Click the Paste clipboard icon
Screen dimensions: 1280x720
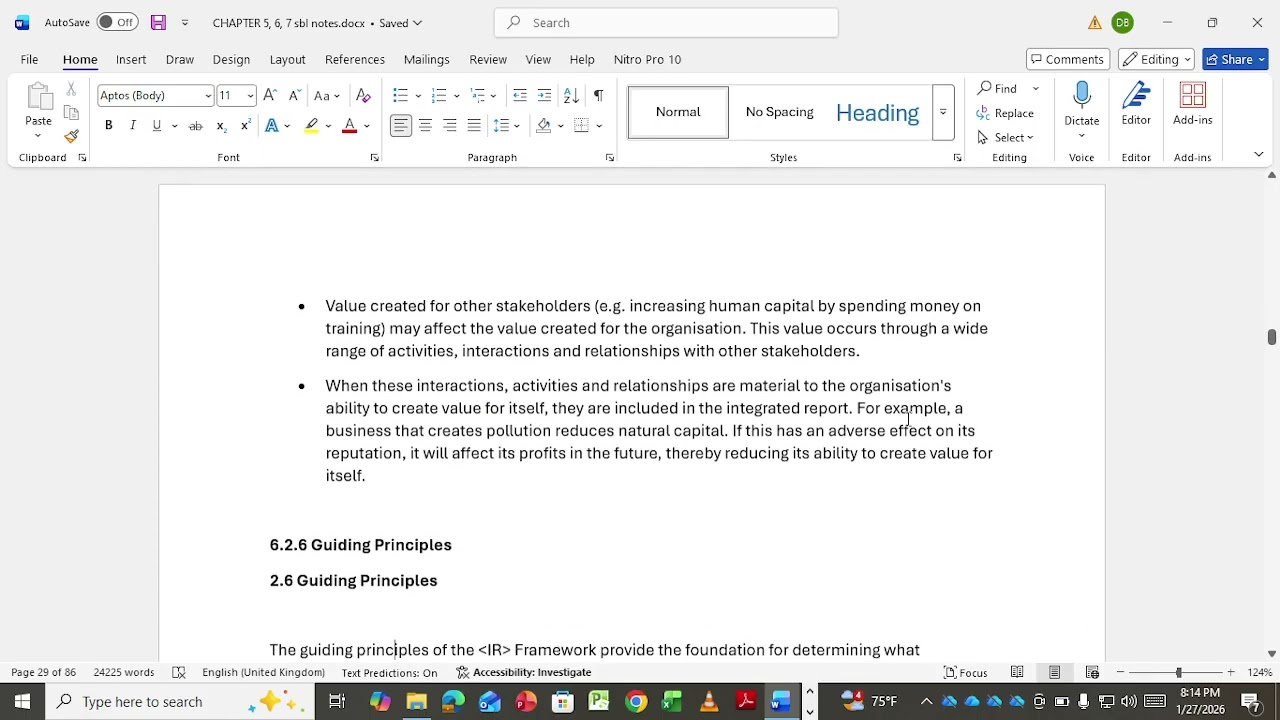(38, 98)
